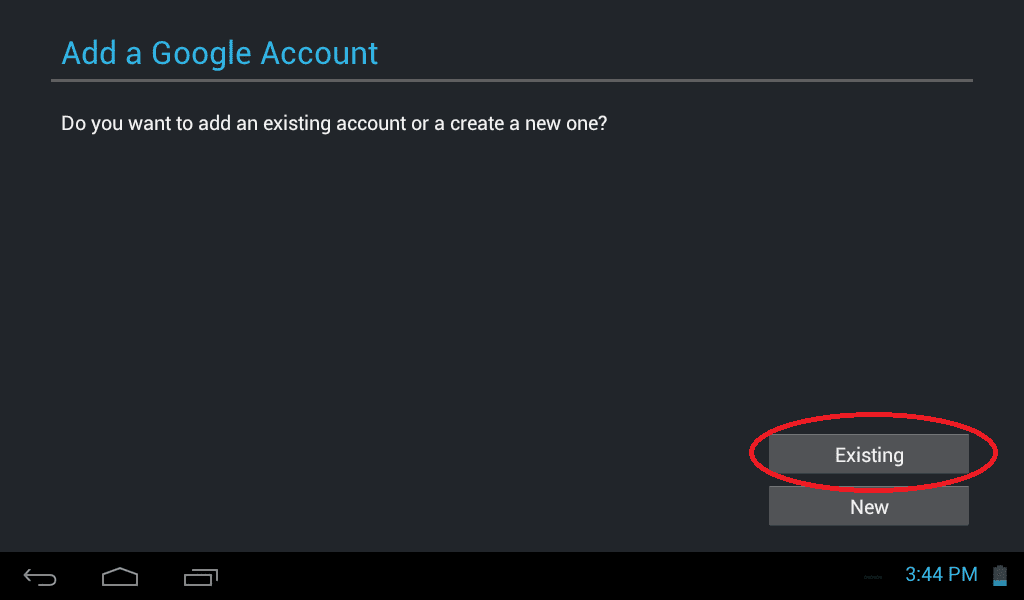Tap the Android Back navigation icon
Screen dimensions: 1024x600
(x=40, y=576)
